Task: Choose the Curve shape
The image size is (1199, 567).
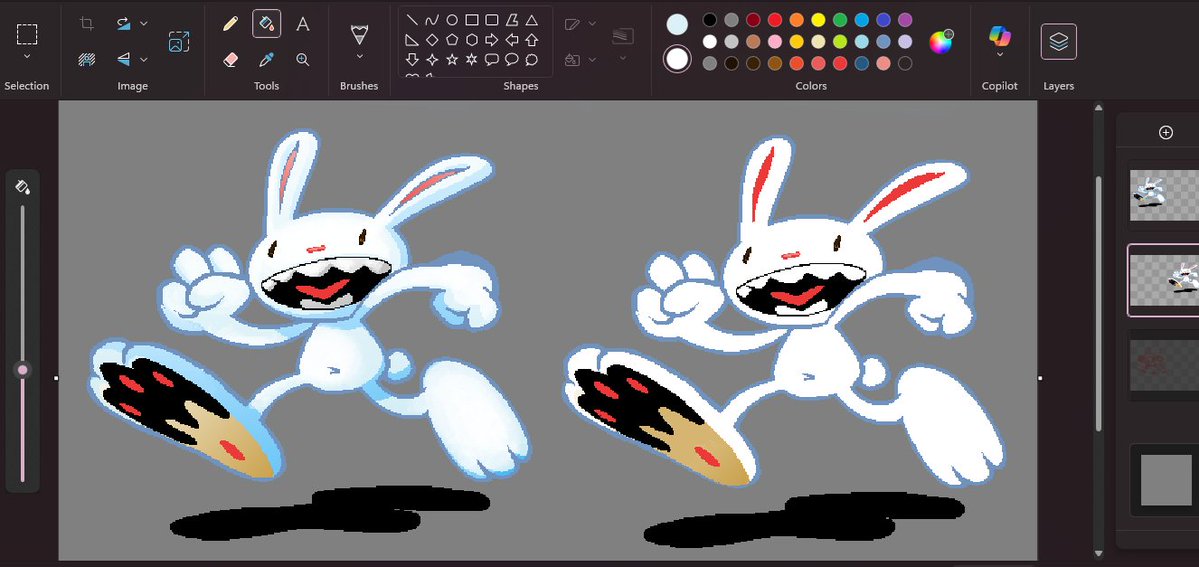Action: 432,20
